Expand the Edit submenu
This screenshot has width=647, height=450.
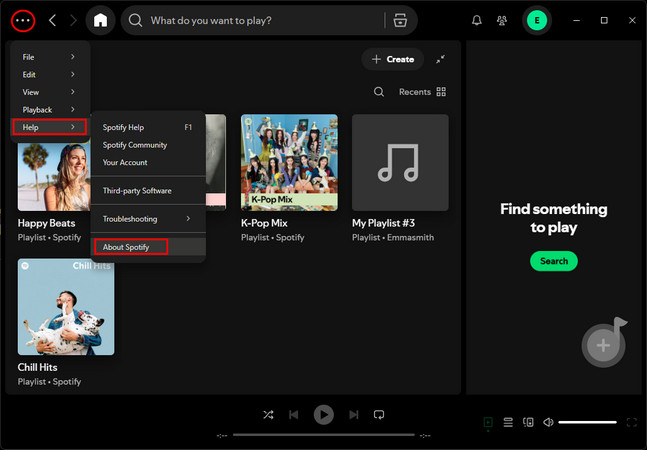coord(50,75)
